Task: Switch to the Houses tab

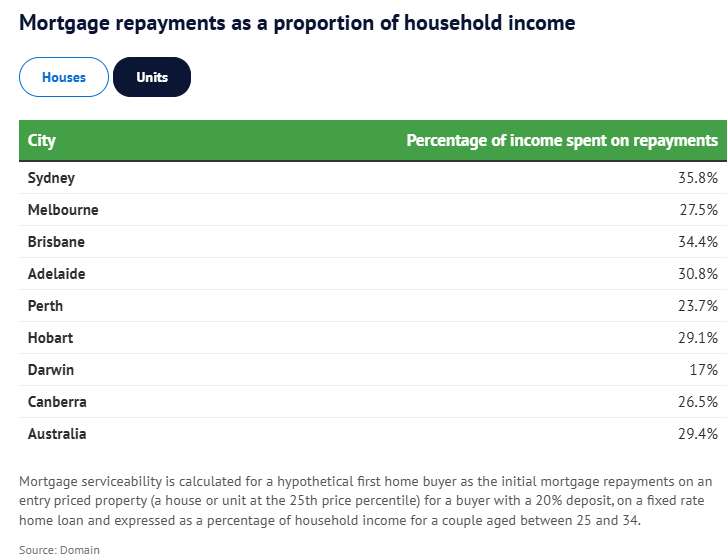Action: point(64,77)
